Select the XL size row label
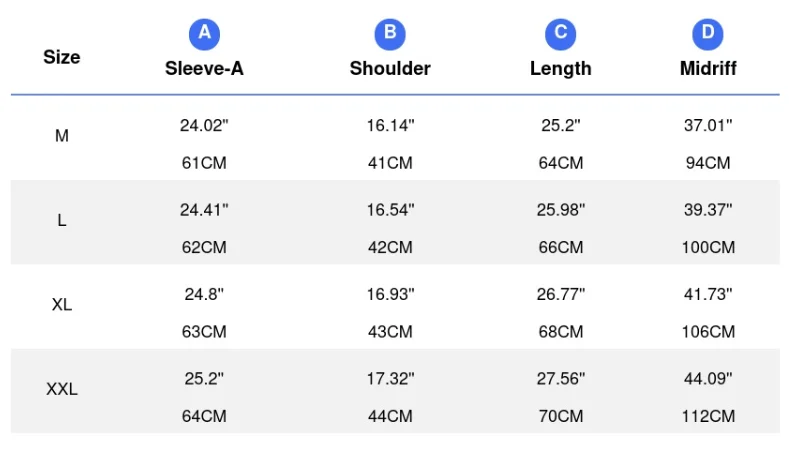Viewport: 789px width, 466px height. click(62, 304)
